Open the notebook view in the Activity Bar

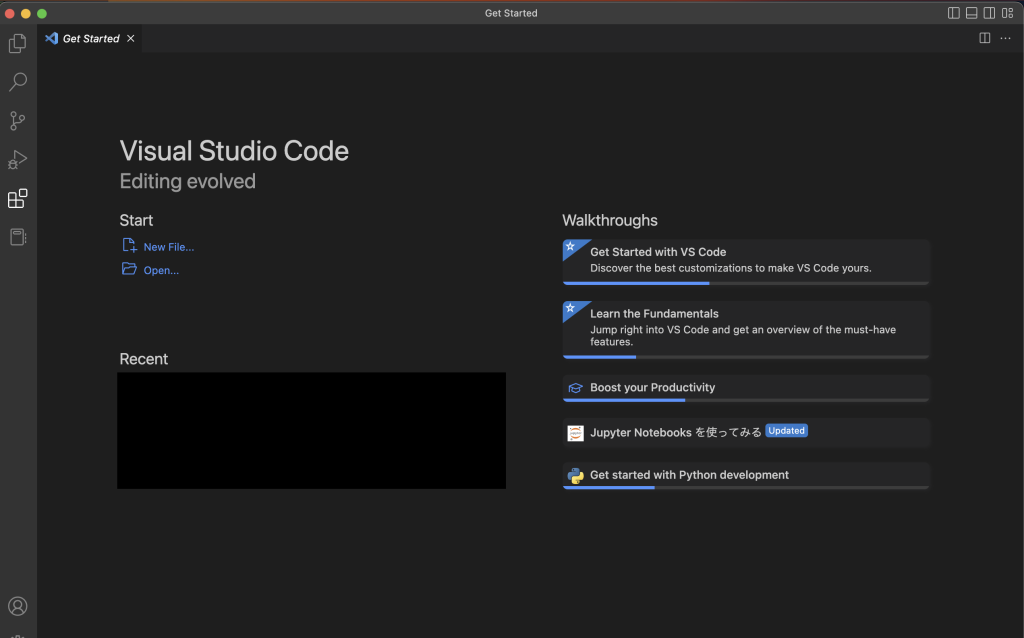18,237
